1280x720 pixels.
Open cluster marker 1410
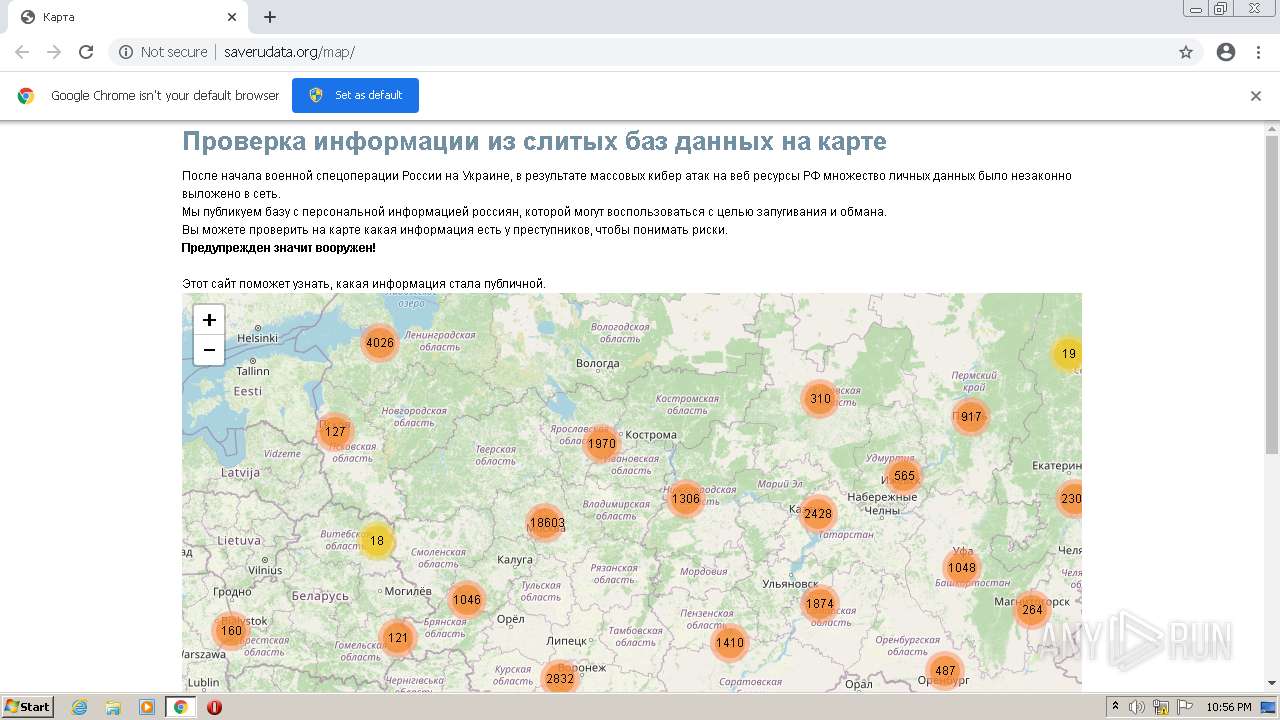click(730, 643)
